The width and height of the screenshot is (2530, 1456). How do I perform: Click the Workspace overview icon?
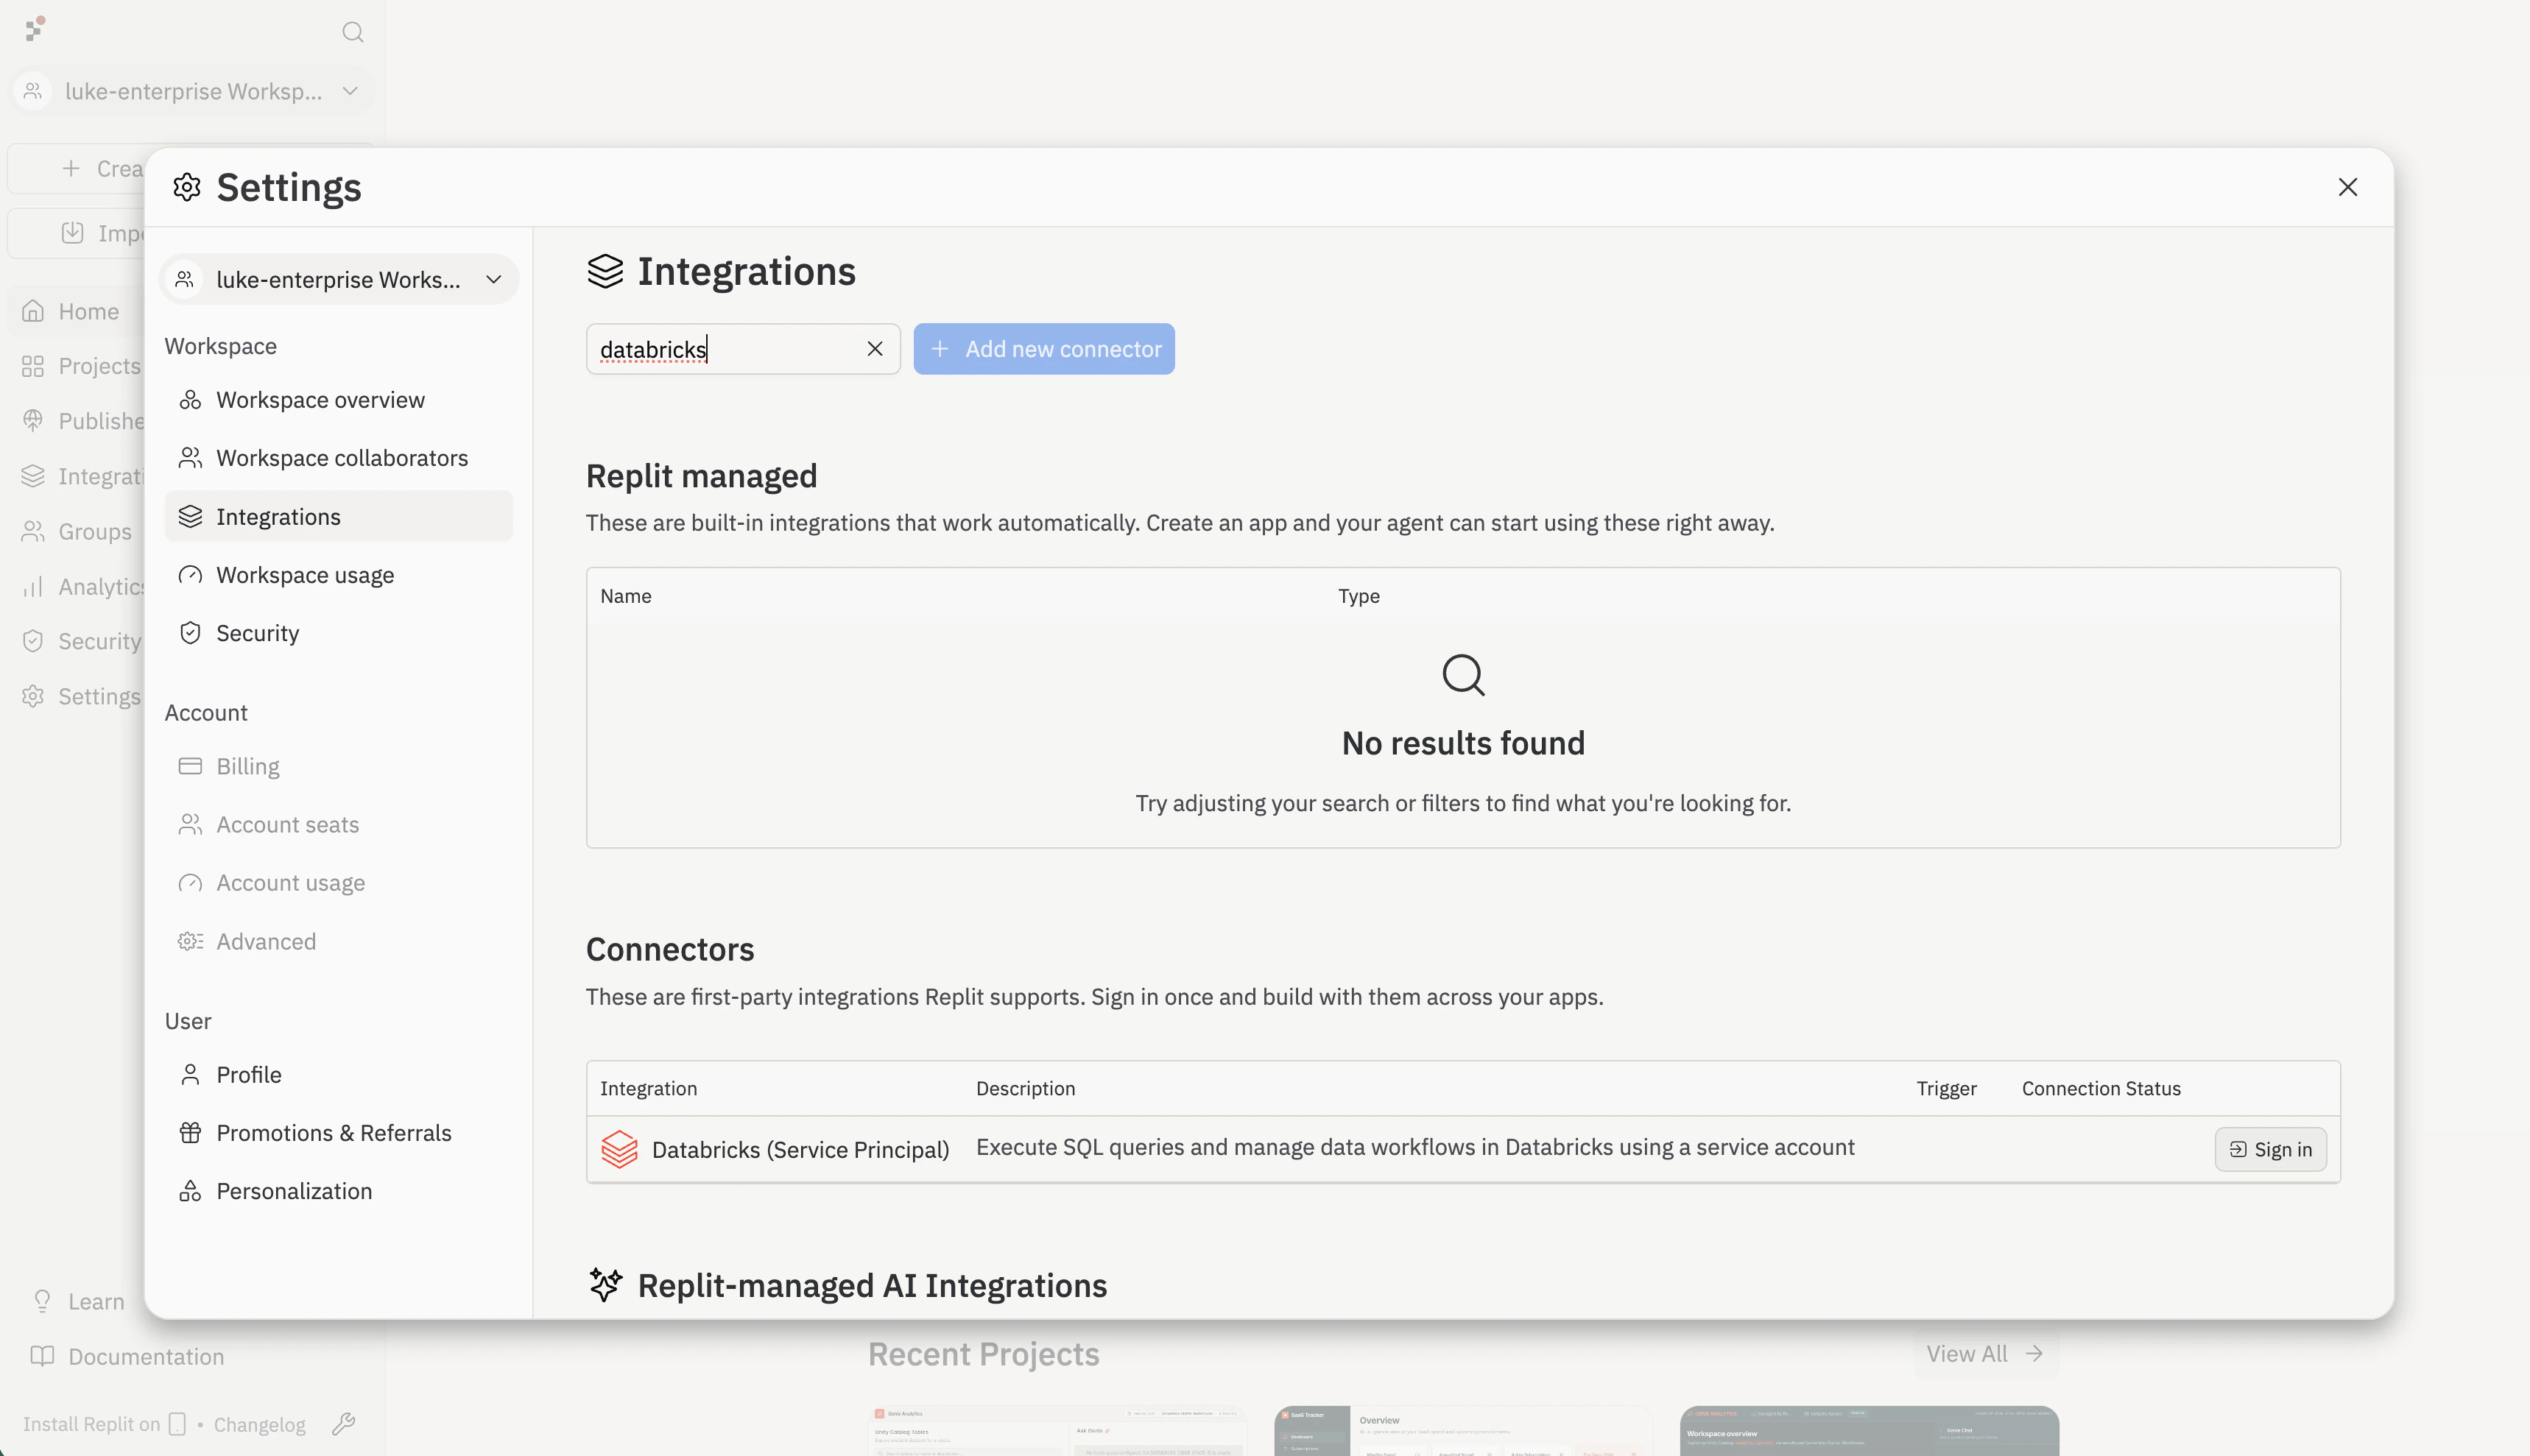[x=190, y=400]
